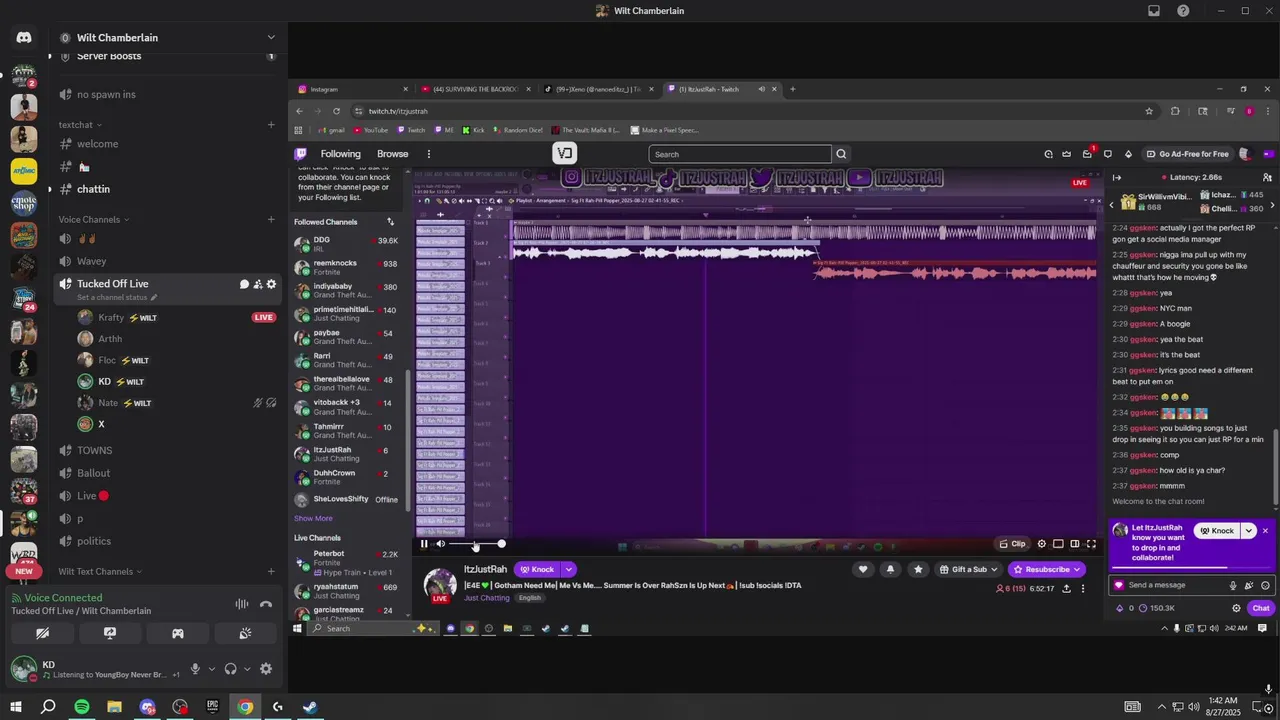Click the Knock button in the chat popup
Screen dimensions: 1280x720
[x=1217, y=531]
